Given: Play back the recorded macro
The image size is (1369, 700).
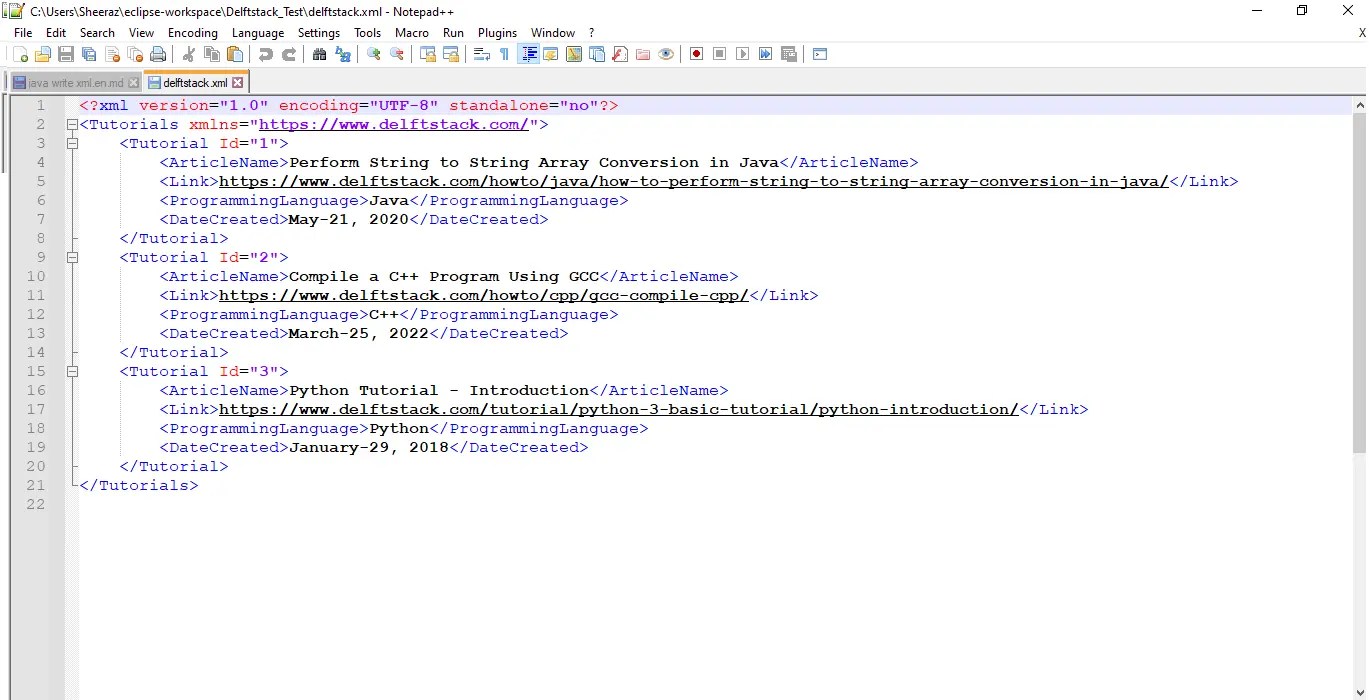Looking at the screenshot, I should click(x=743, y=54).
